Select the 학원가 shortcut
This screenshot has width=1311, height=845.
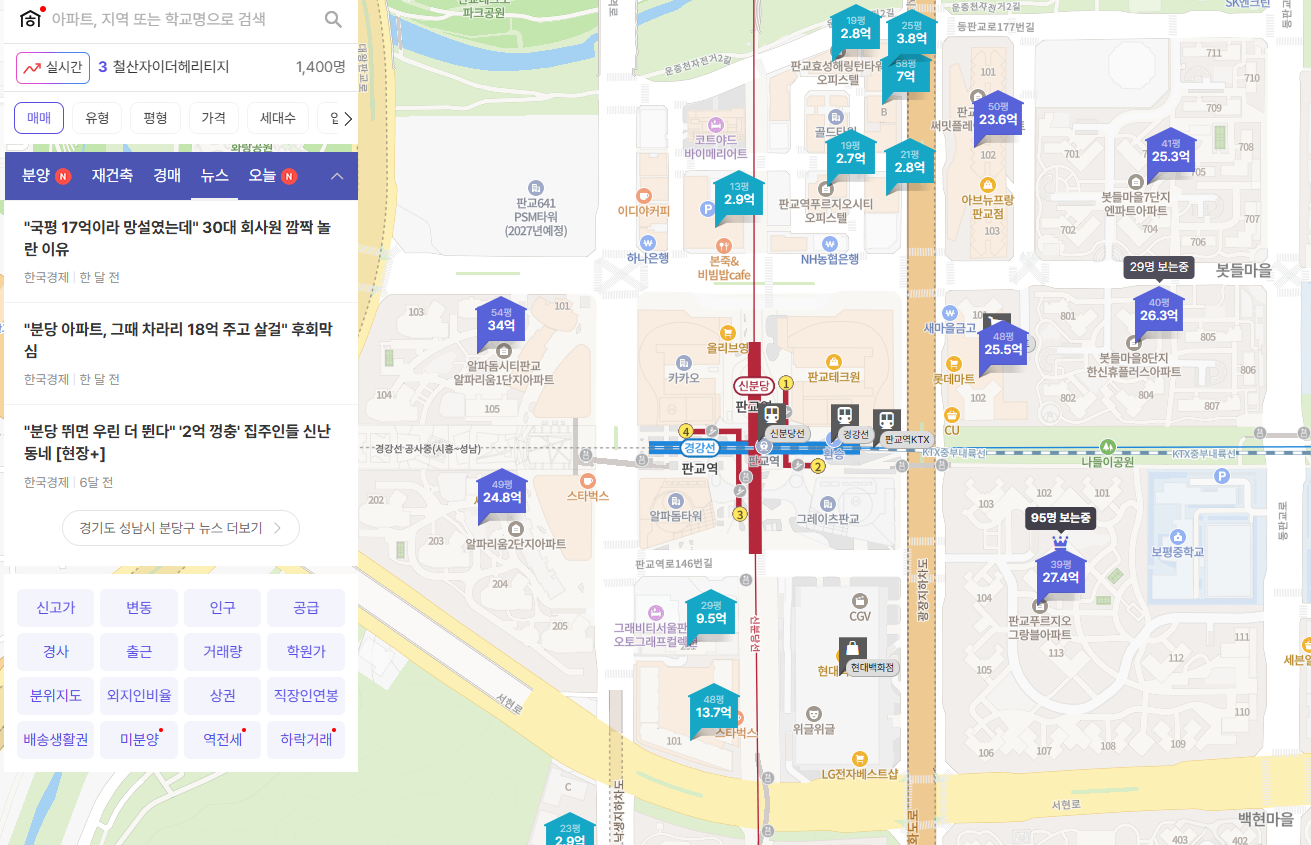[x=306, y=652]
